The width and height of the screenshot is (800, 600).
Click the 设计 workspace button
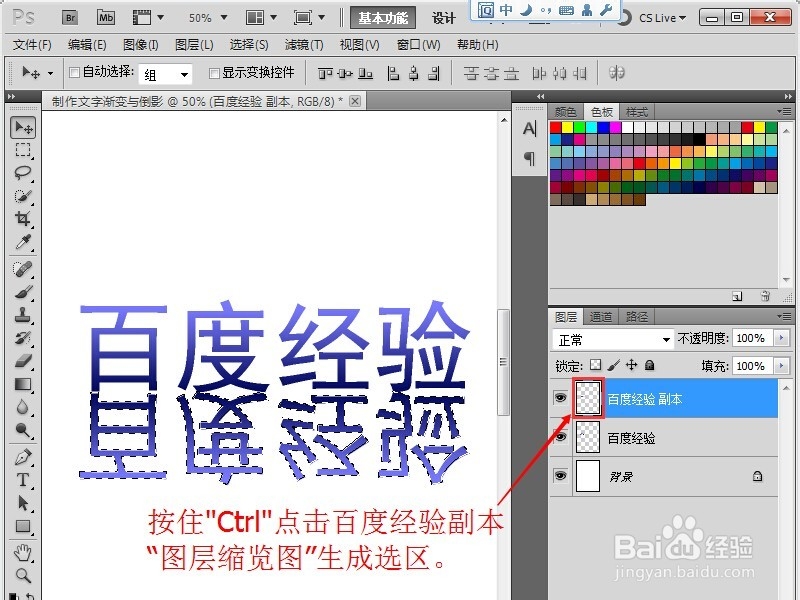[443, 16]
